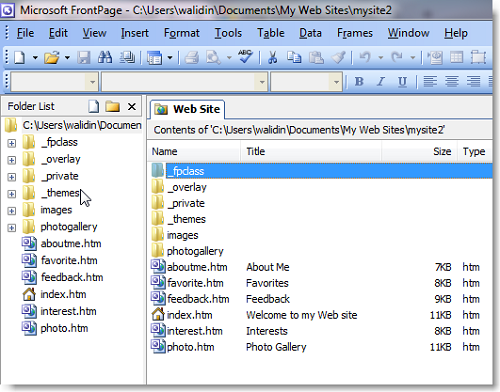Open the Font size combo box

click(306, 82)
